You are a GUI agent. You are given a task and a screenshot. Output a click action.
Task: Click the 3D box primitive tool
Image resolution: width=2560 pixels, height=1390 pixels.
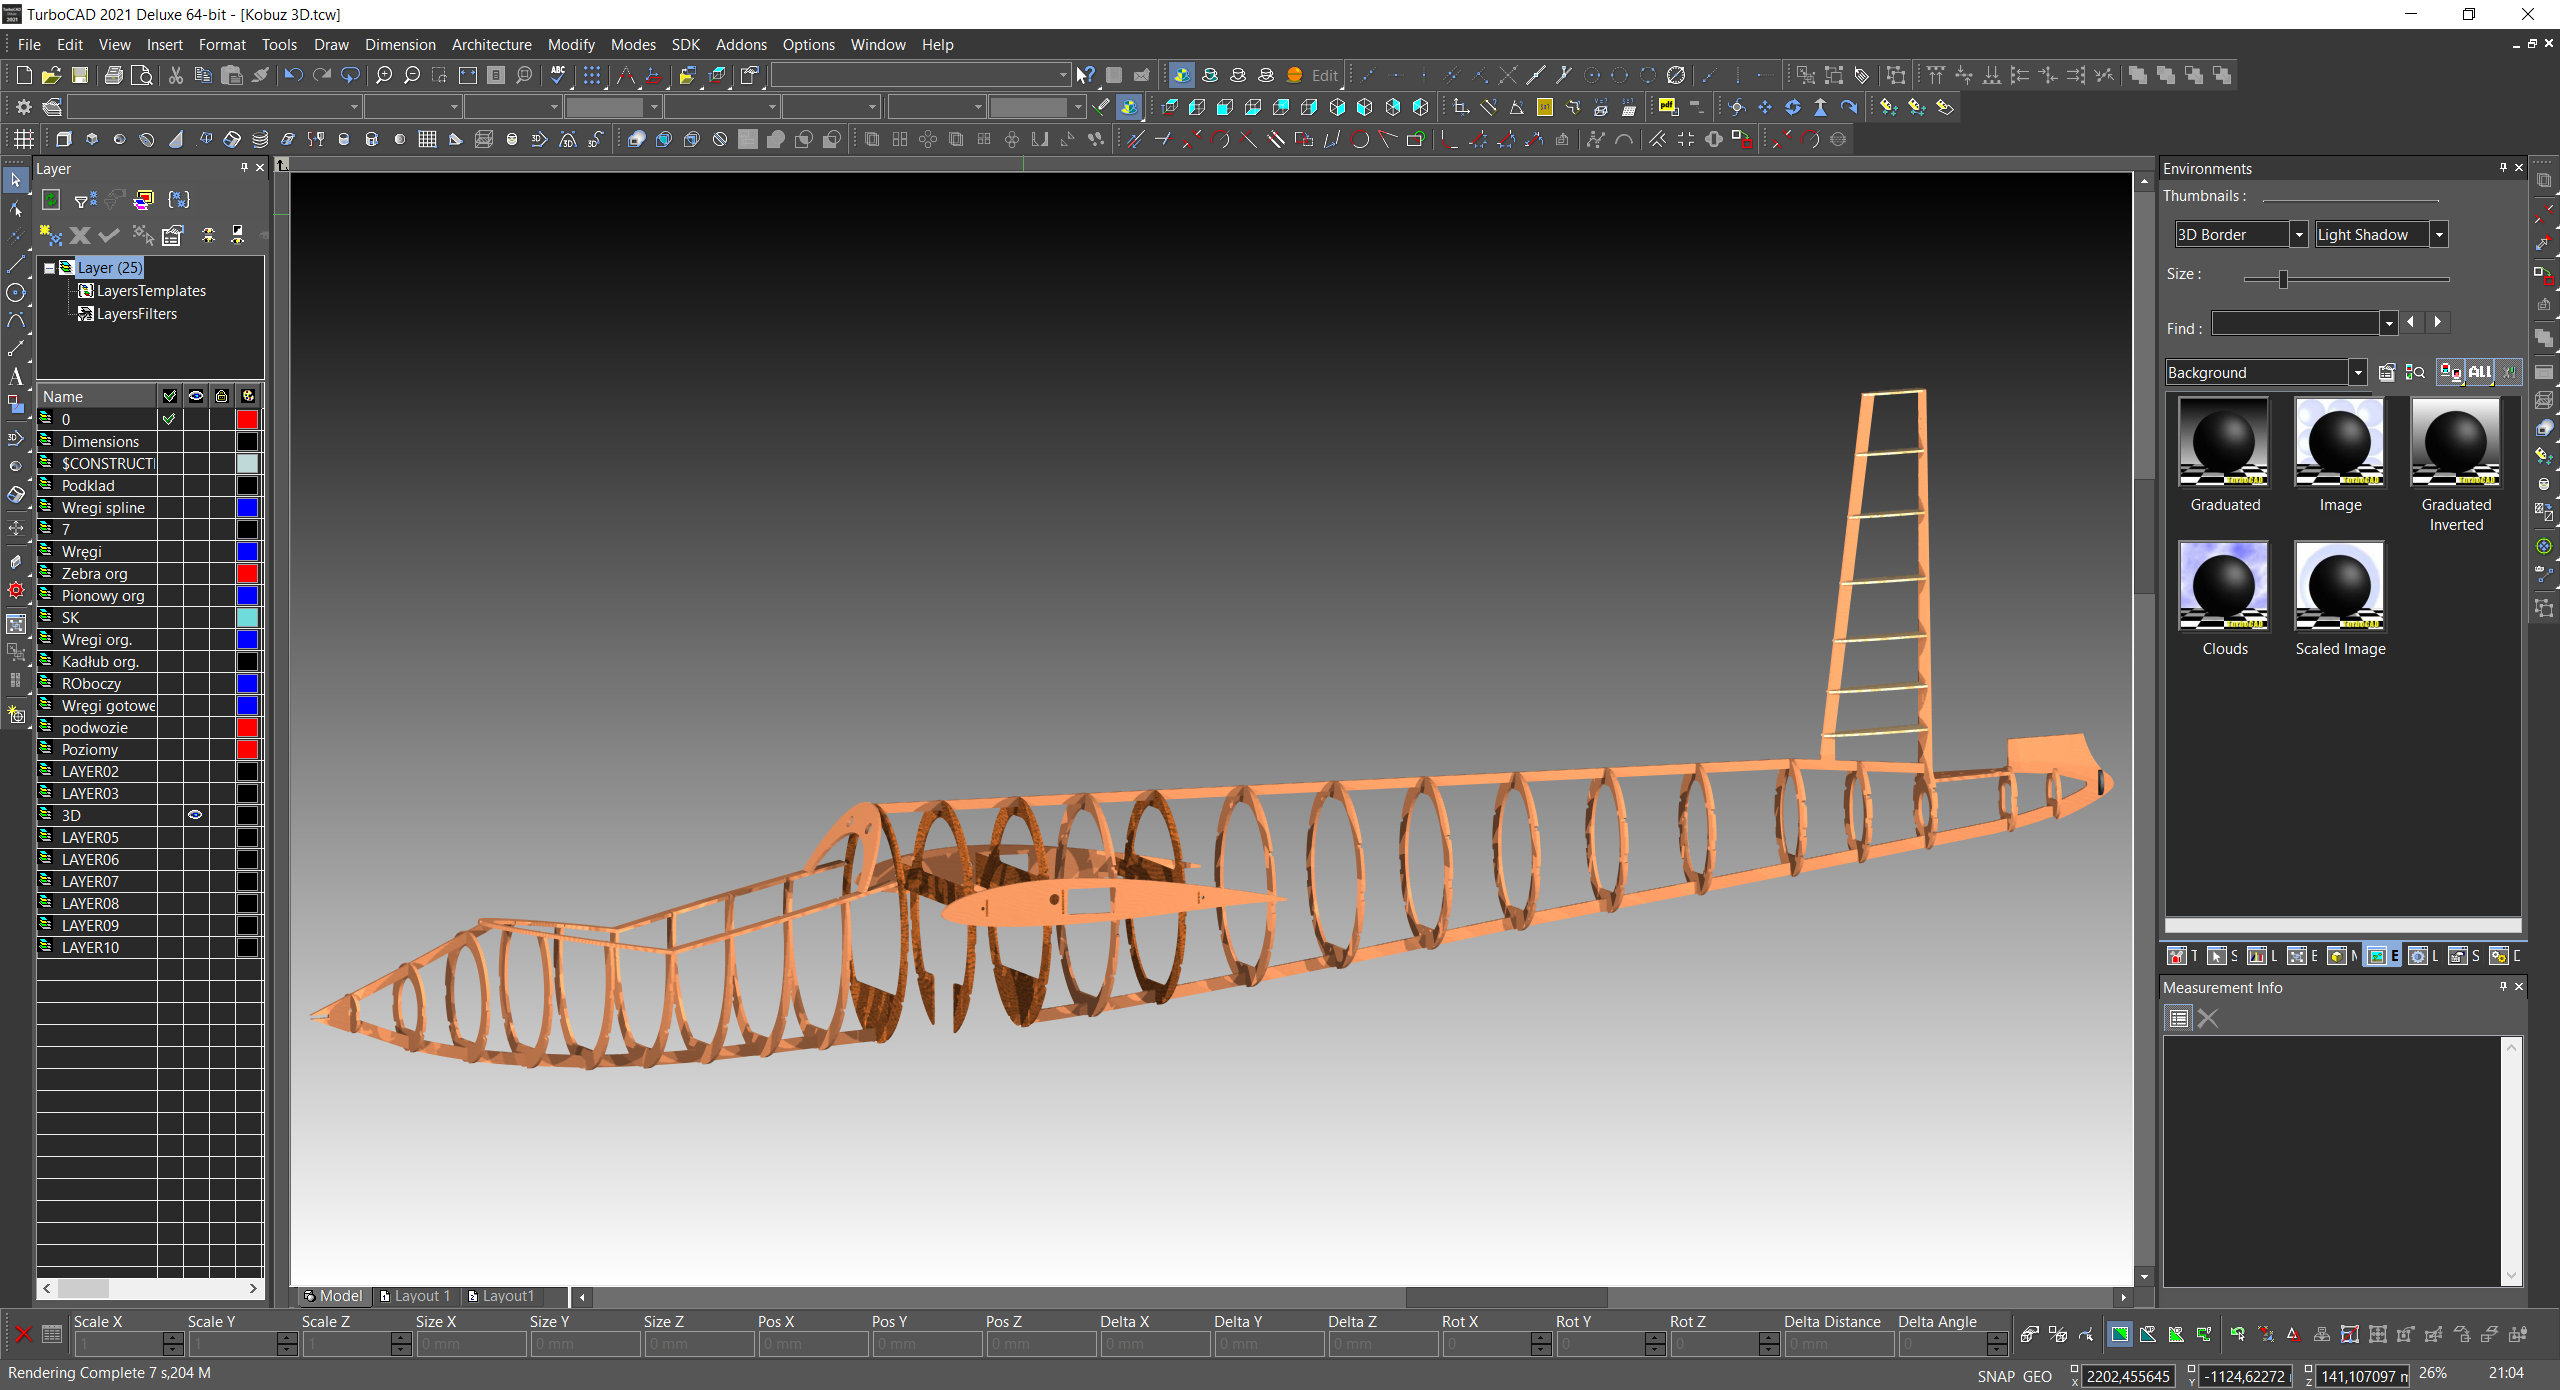pos(64,139)
